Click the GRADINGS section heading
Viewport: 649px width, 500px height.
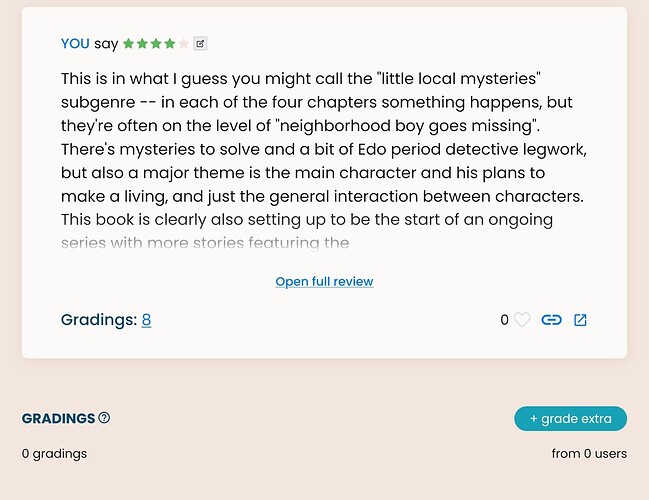pos(58,418)
